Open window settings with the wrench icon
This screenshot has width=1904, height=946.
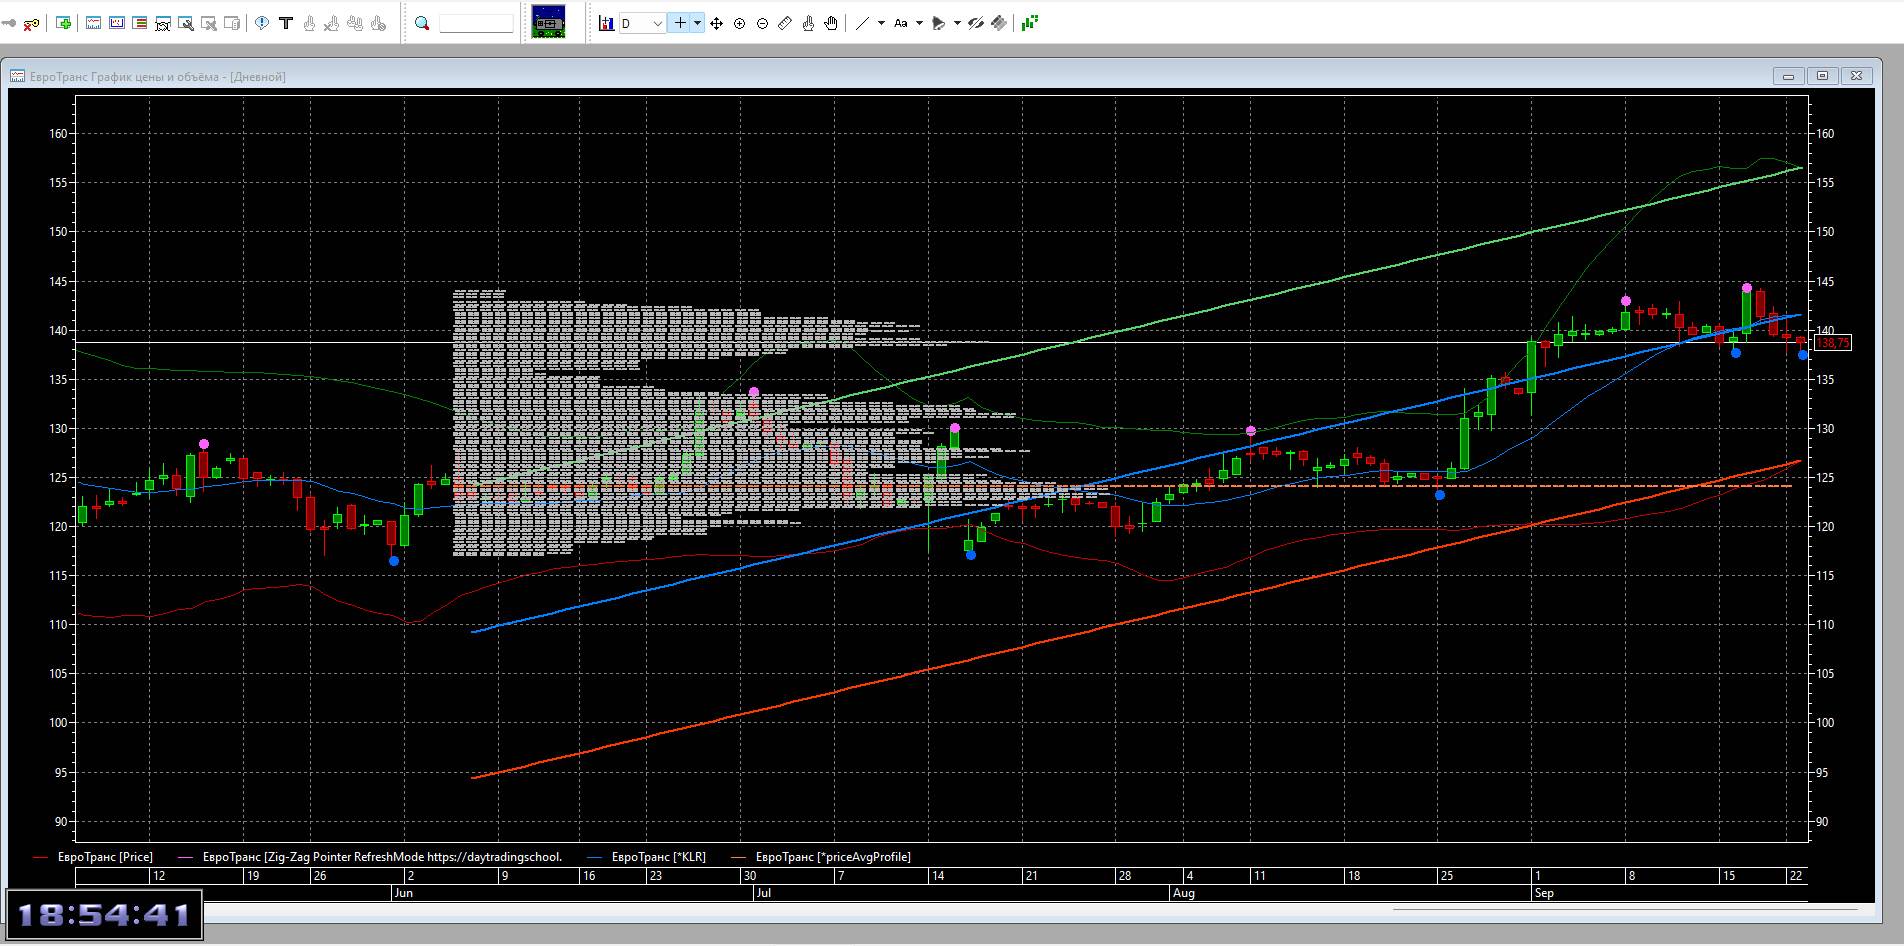click(x=186, y=23)
